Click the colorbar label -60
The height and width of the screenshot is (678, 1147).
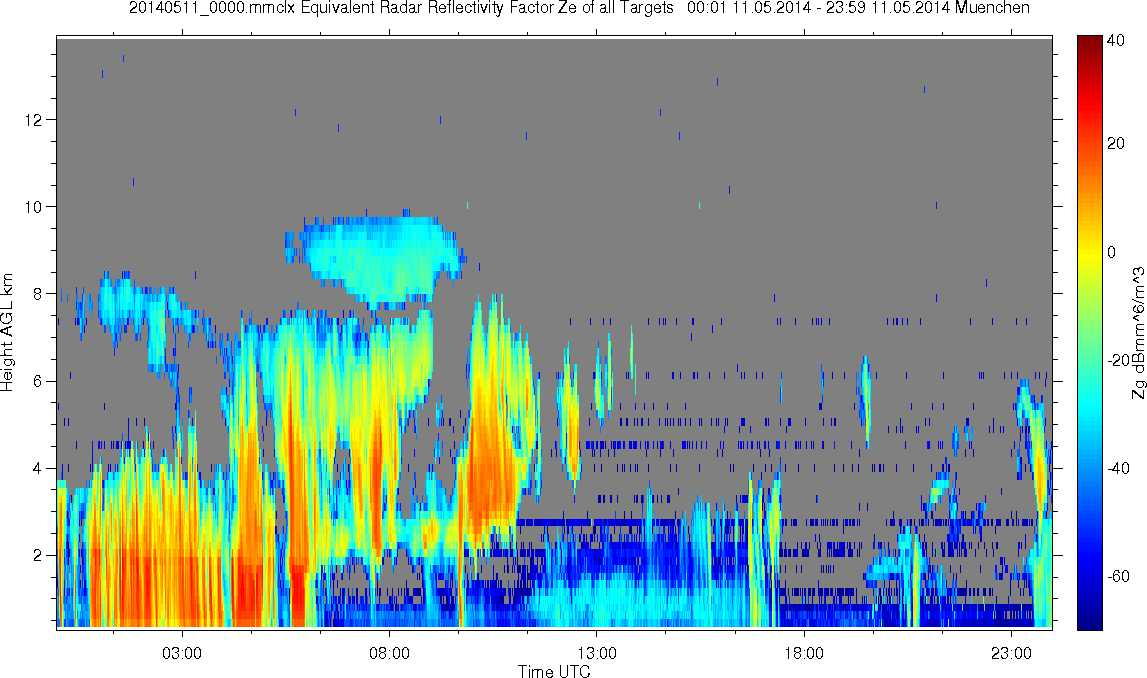click(x=1118, y=576)
